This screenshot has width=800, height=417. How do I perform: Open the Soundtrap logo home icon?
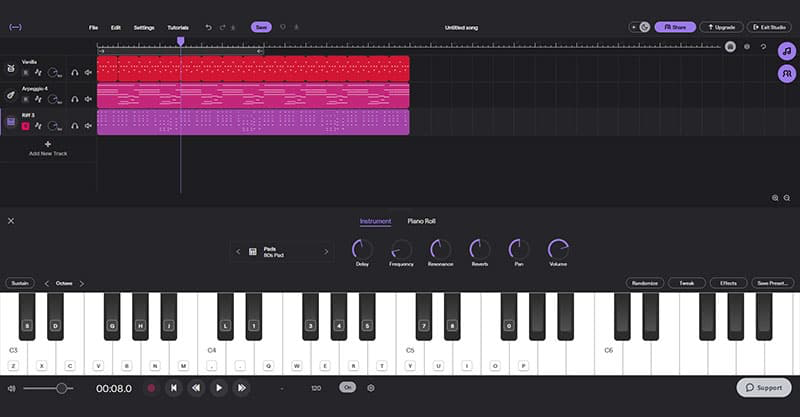tap(15, 27)
